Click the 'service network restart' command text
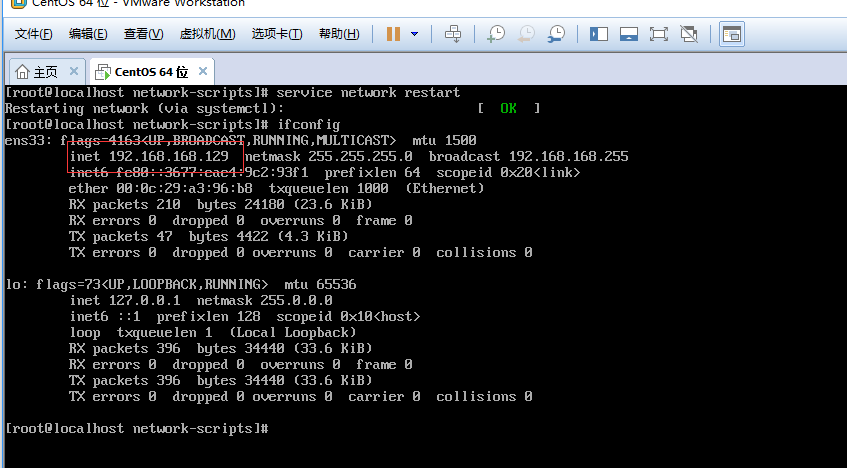847x468 pixels. pyautogui.click(x=368, y=92)
